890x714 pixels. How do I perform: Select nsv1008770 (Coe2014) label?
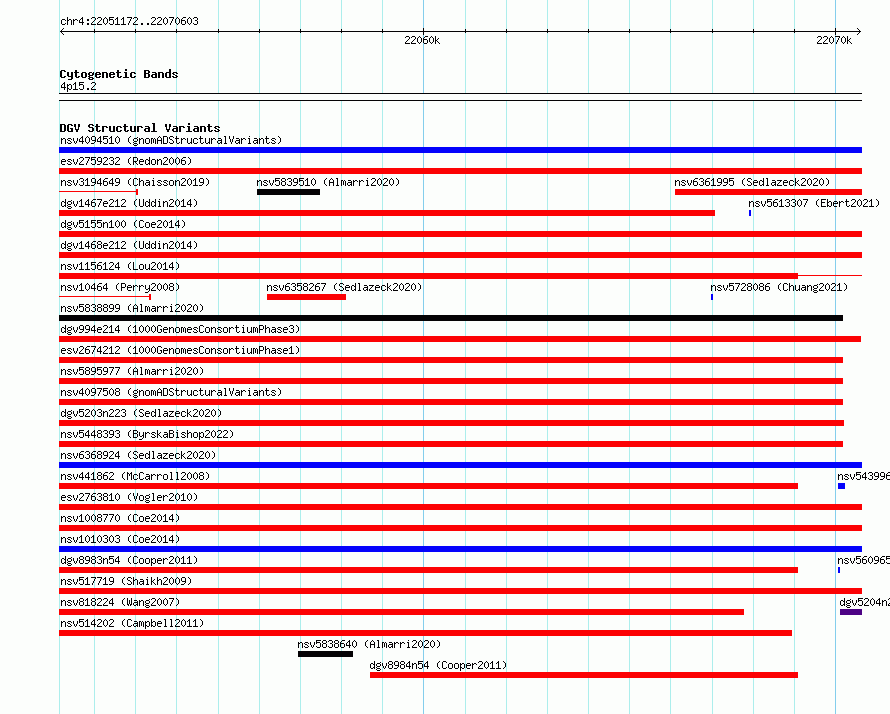pyautogui.click(x=120, y=518)
